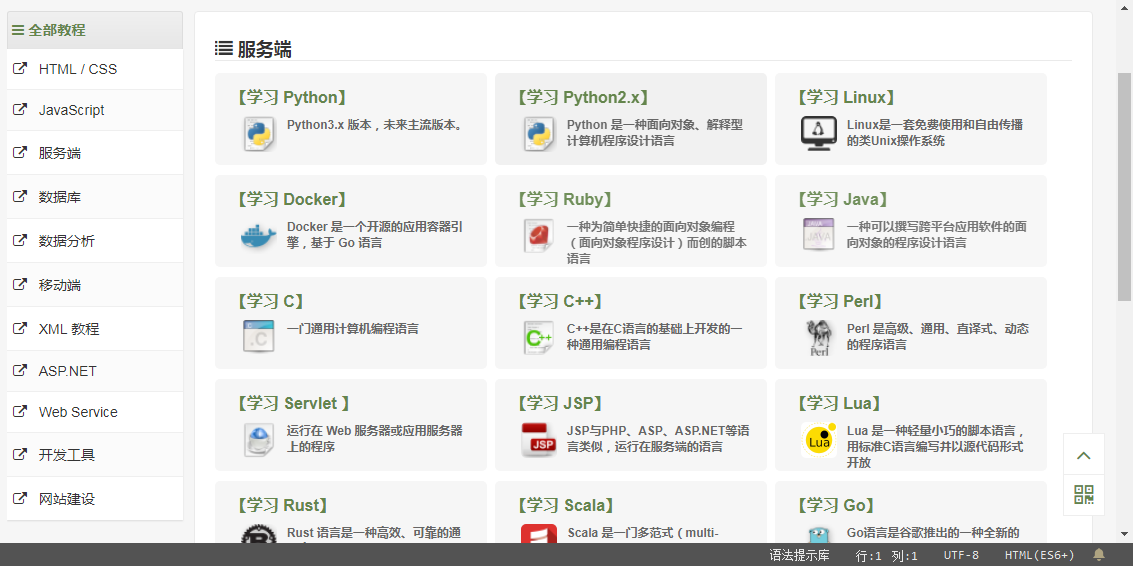Click the QR code icon button
The image size is (1133, 566).
(x=1084, y=495)
